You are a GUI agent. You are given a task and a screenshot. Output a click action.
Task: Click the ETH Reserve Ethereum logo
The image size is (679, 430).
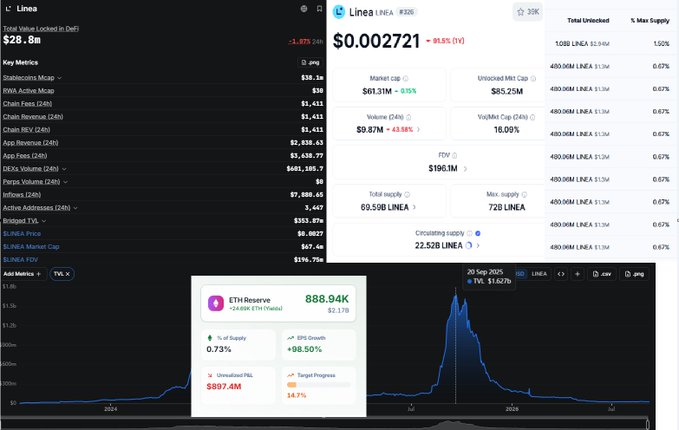216,303
